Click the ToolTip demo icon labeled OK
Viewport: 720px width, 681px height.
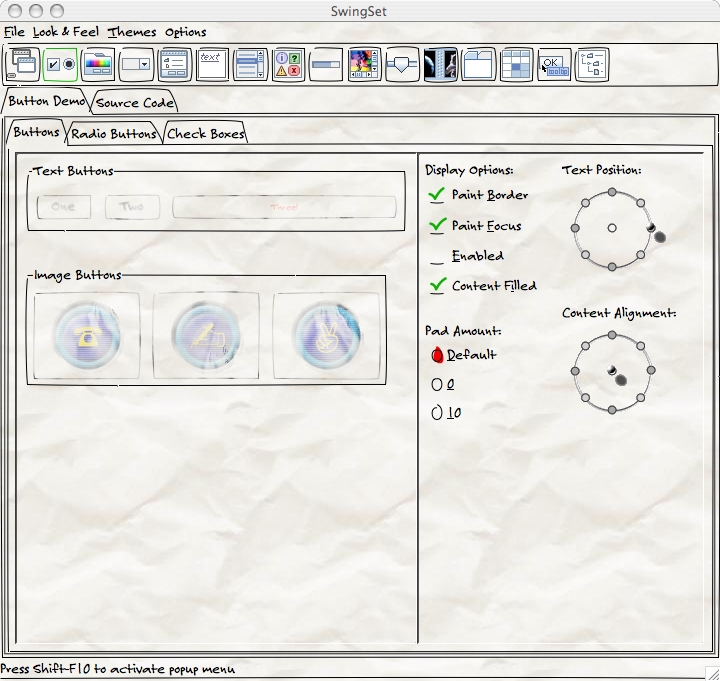[554, 65]
